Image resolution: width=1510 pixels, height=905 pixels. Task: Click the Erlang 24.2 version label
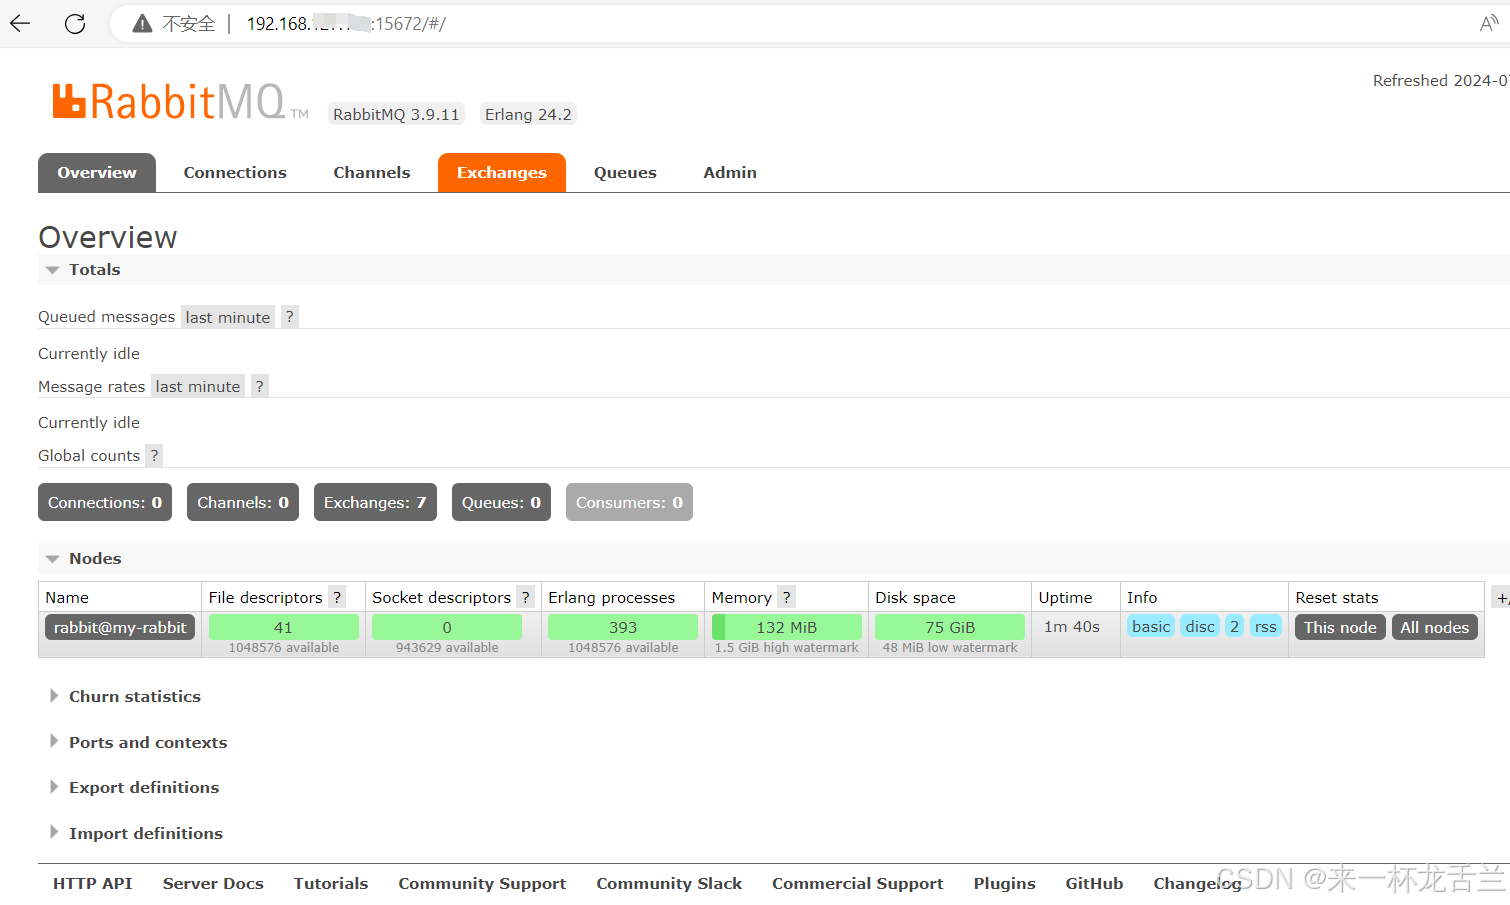pyautogui.click(x=528, y=114)
